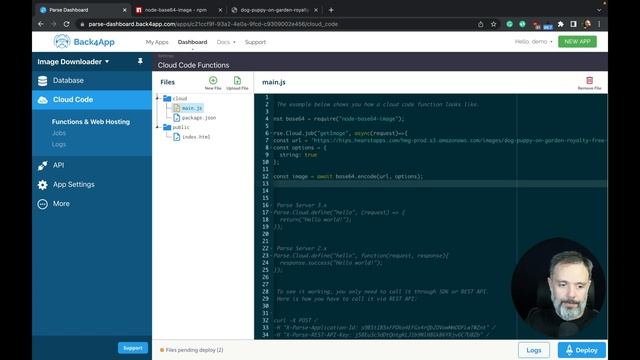Click the Files pending deploy status
640x360 pixels.
pyautogui.click(x=192, y=350)
